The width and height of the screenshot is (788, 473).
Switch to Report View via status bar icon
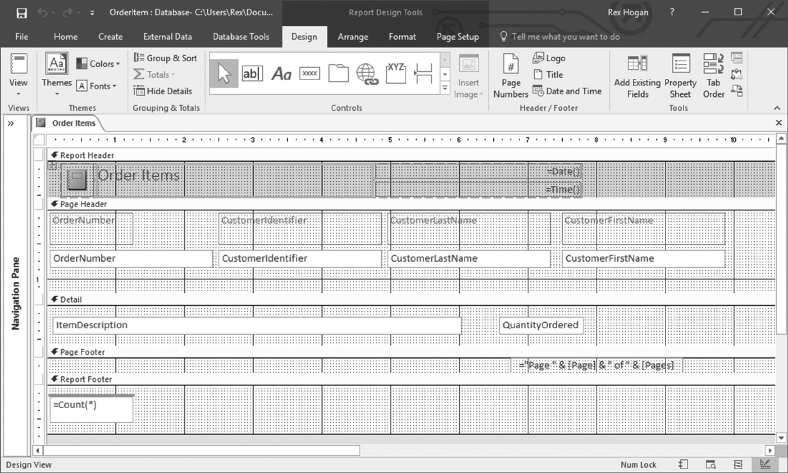click(x=683, y=464)
